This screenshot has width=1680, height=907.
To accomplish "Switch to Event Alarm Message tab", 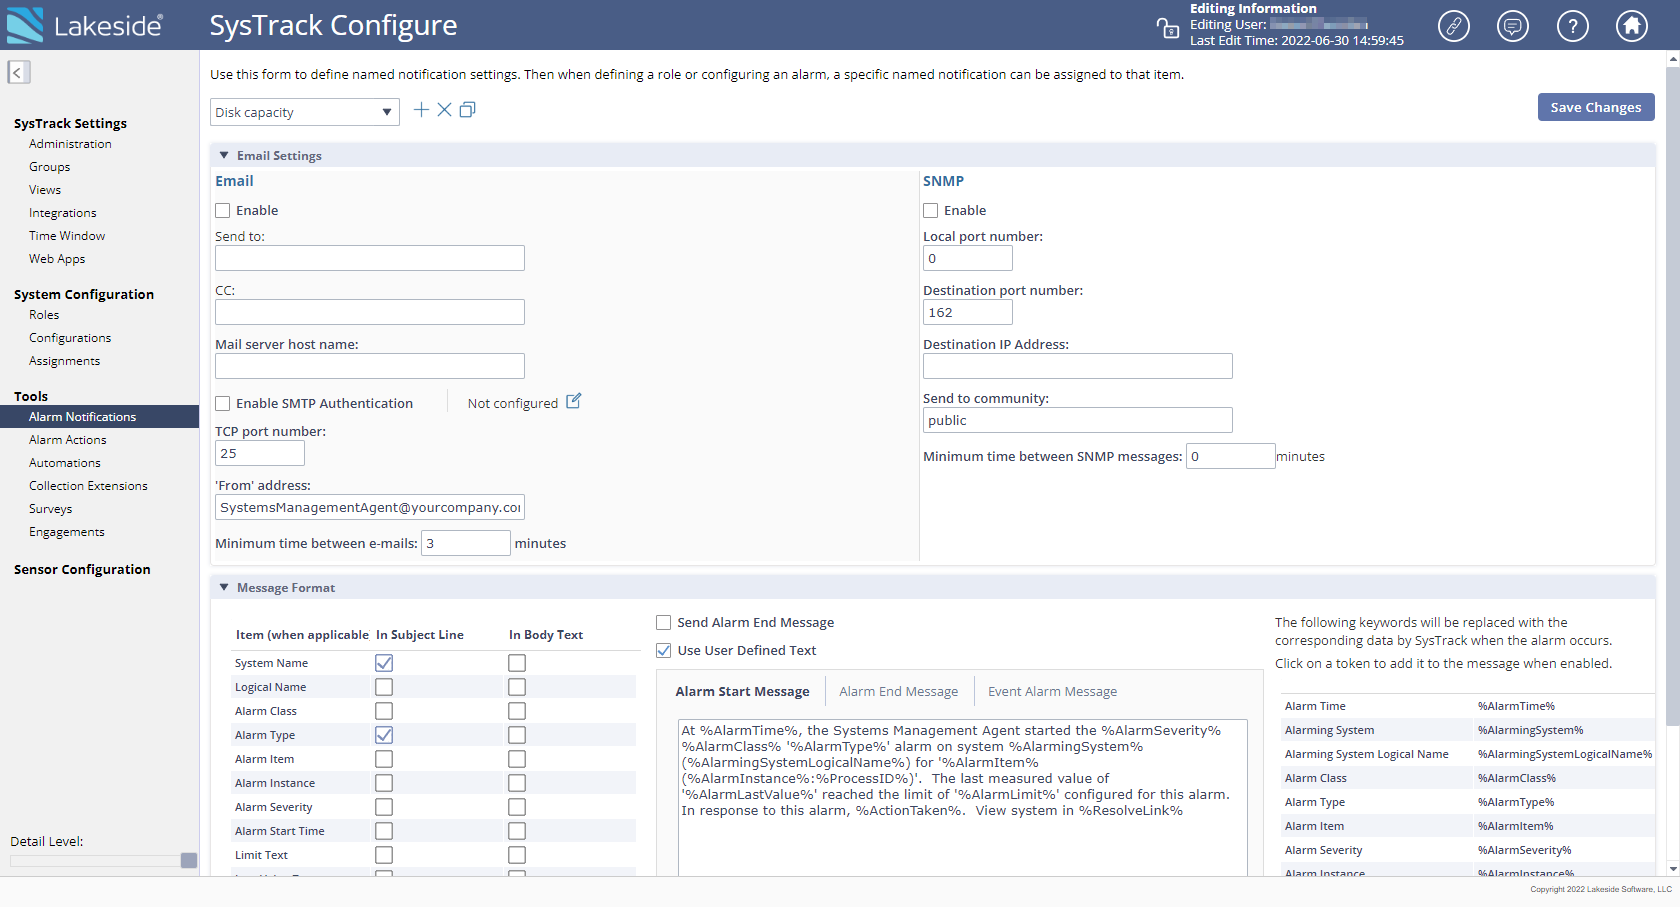I will [x=1052, y=692].
